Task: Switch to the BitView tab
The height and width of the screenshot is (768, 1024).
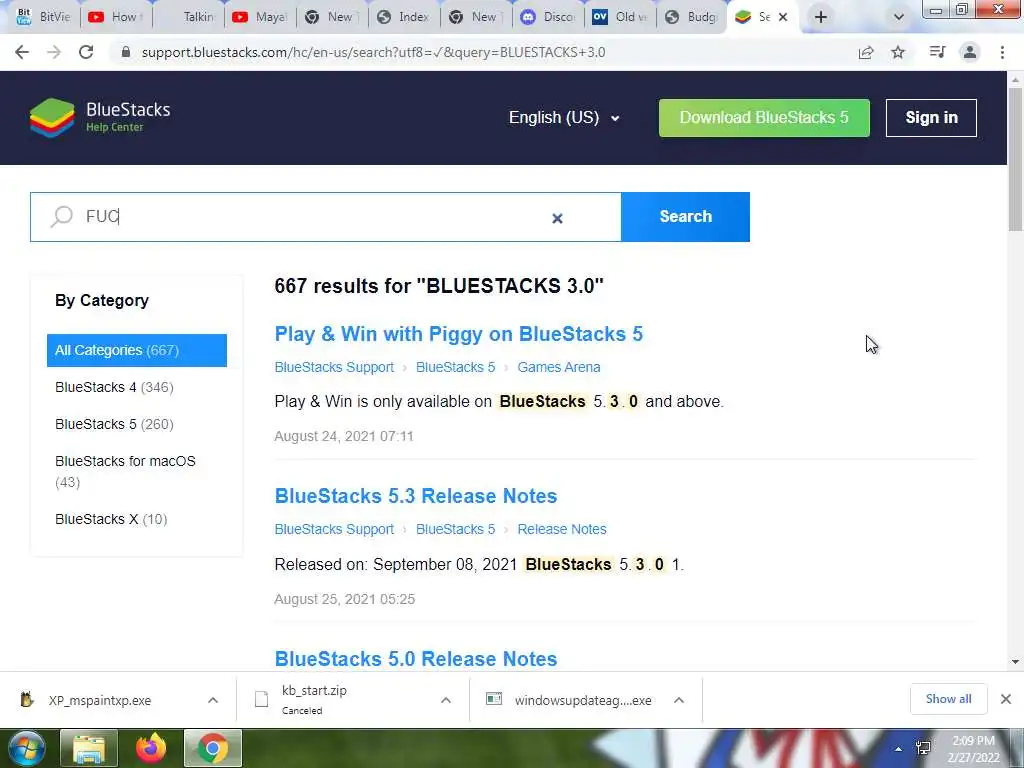Action: coord(43,17)
